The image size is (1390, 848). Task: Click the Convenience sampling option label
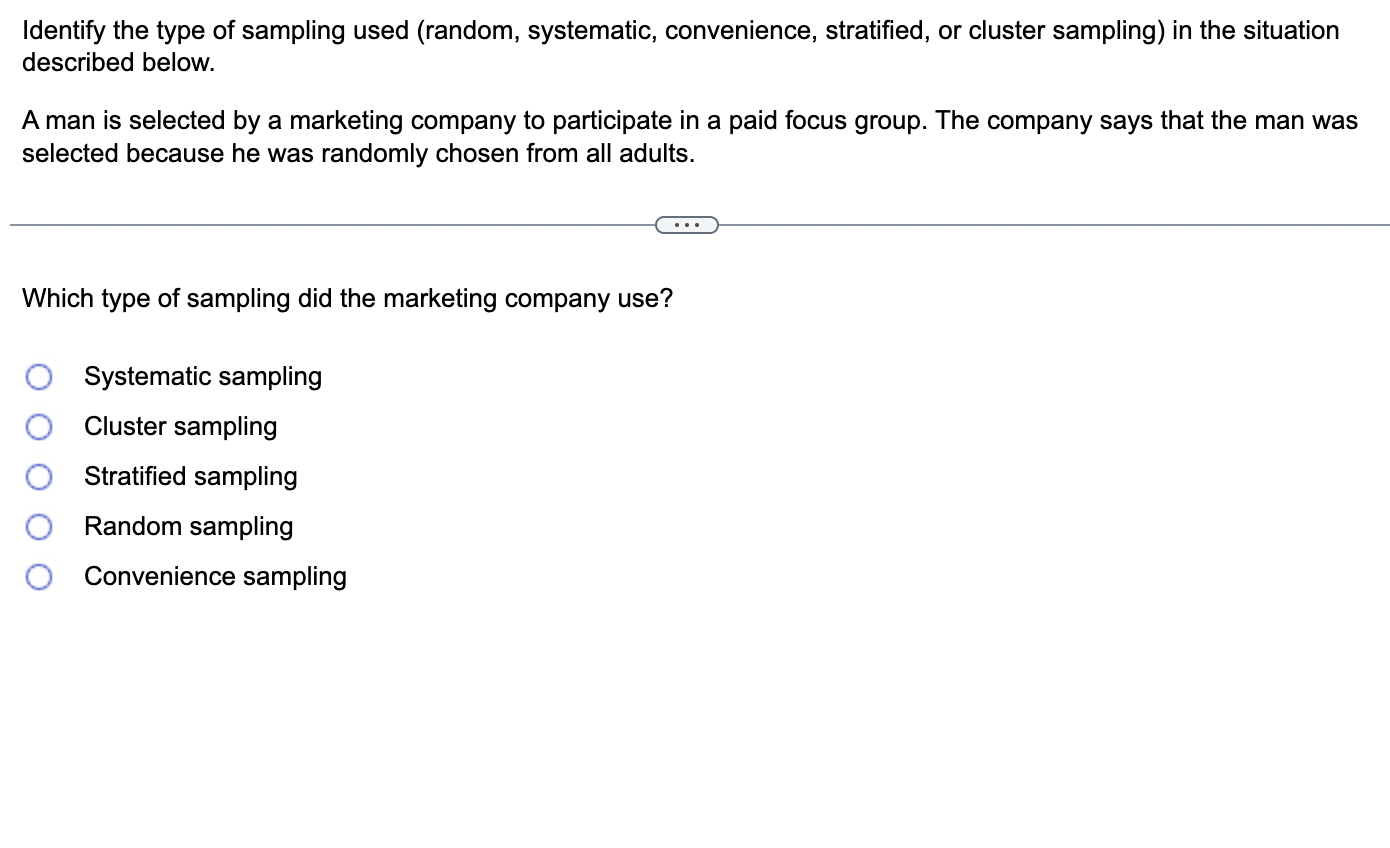pos(215,577)
